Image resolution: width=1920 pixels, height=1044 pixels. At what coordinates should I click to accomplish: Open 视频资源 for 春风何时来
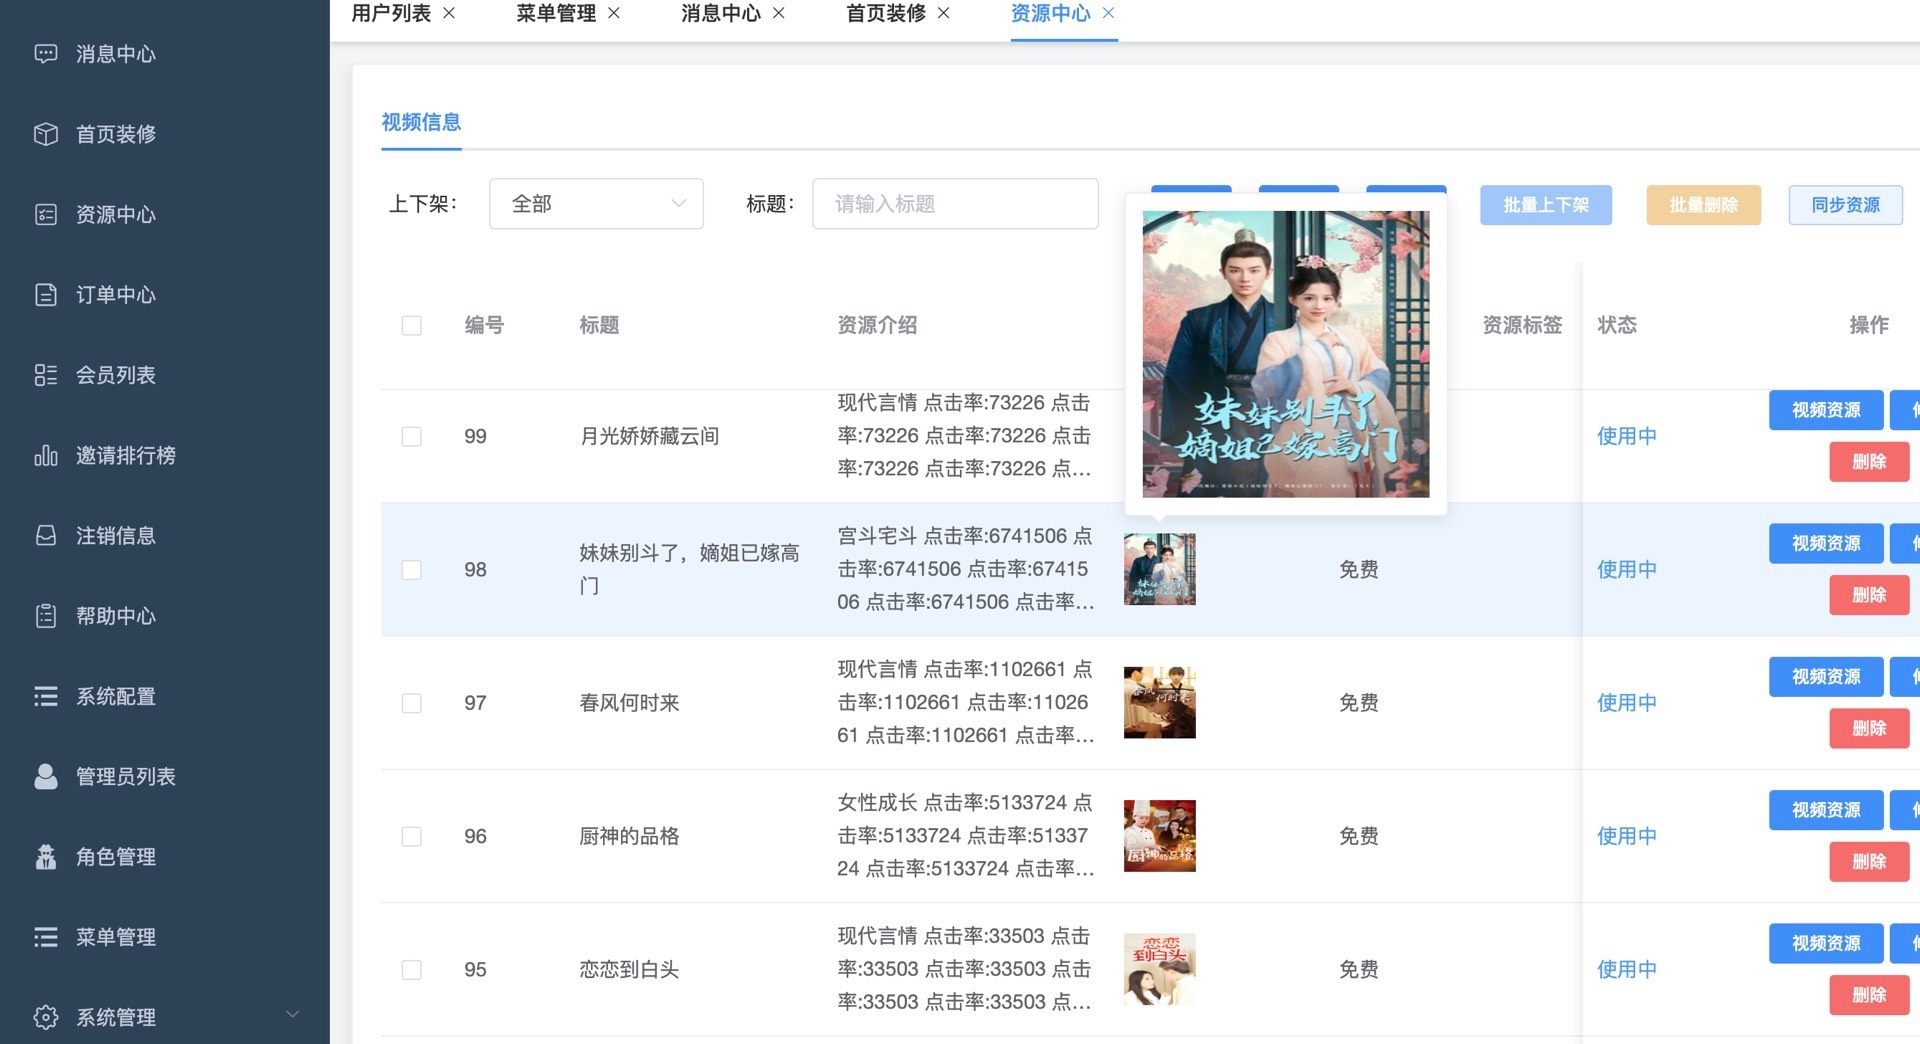pos(1826,677)
